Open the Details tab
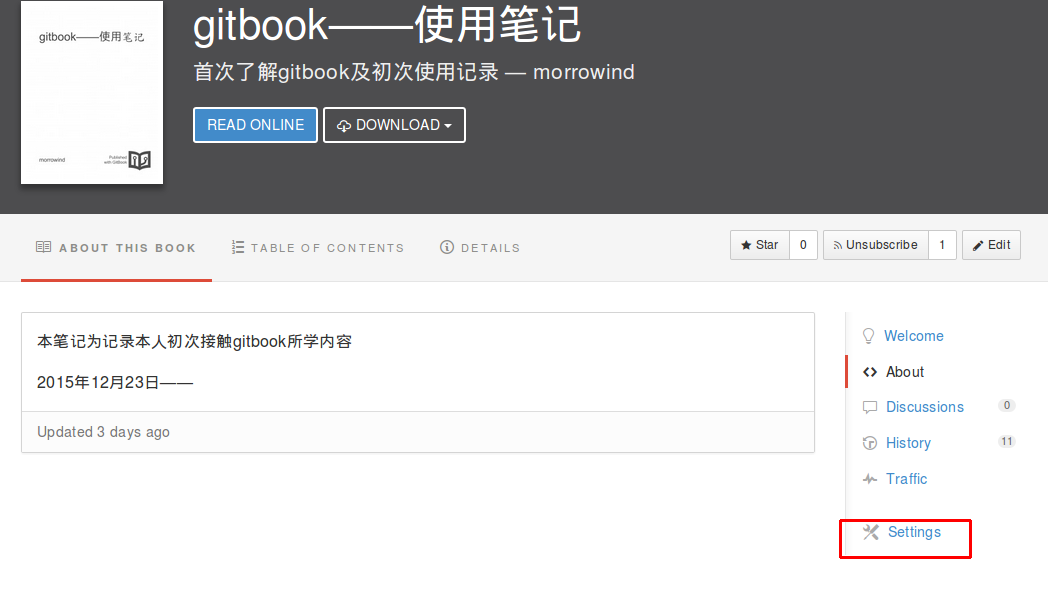The width and height of the screenshot is (1048, 589). pos(480,248)
